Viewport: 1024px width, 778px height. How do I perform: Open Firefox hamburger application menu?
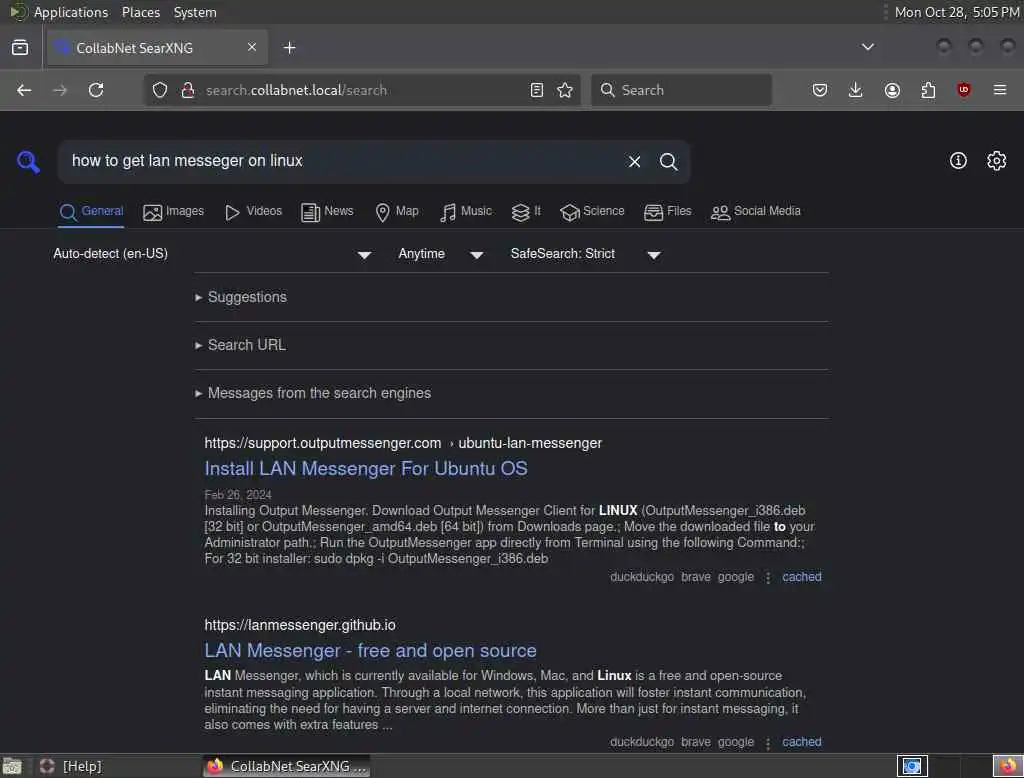pos(1000,89)
